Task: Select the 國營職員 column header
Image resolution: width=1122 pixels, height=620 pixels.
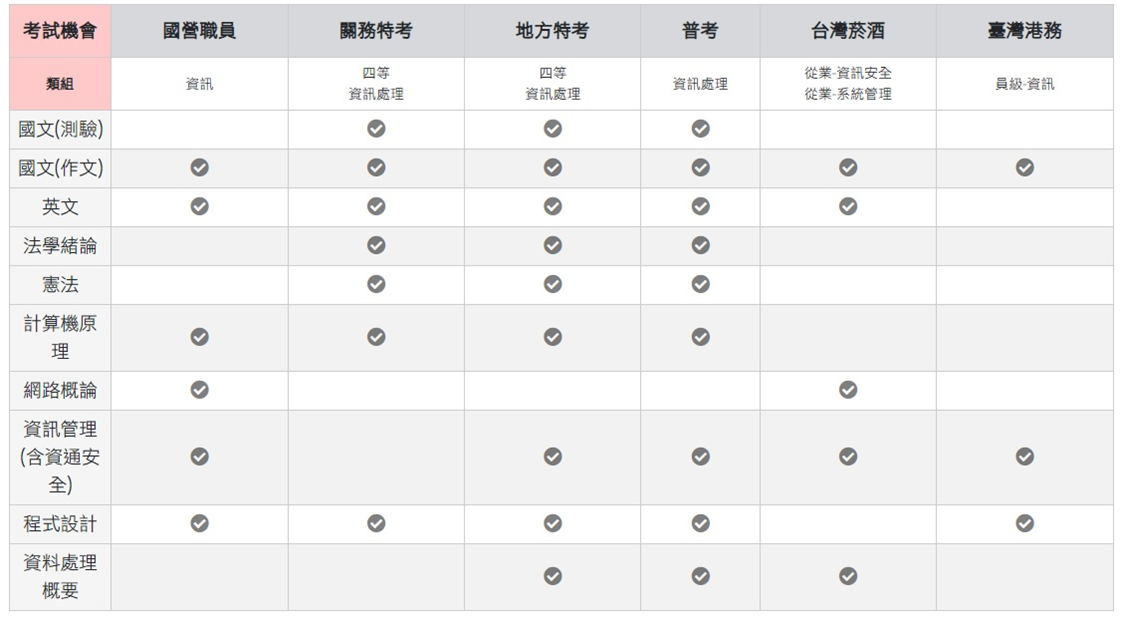Action: pos(199,31)
